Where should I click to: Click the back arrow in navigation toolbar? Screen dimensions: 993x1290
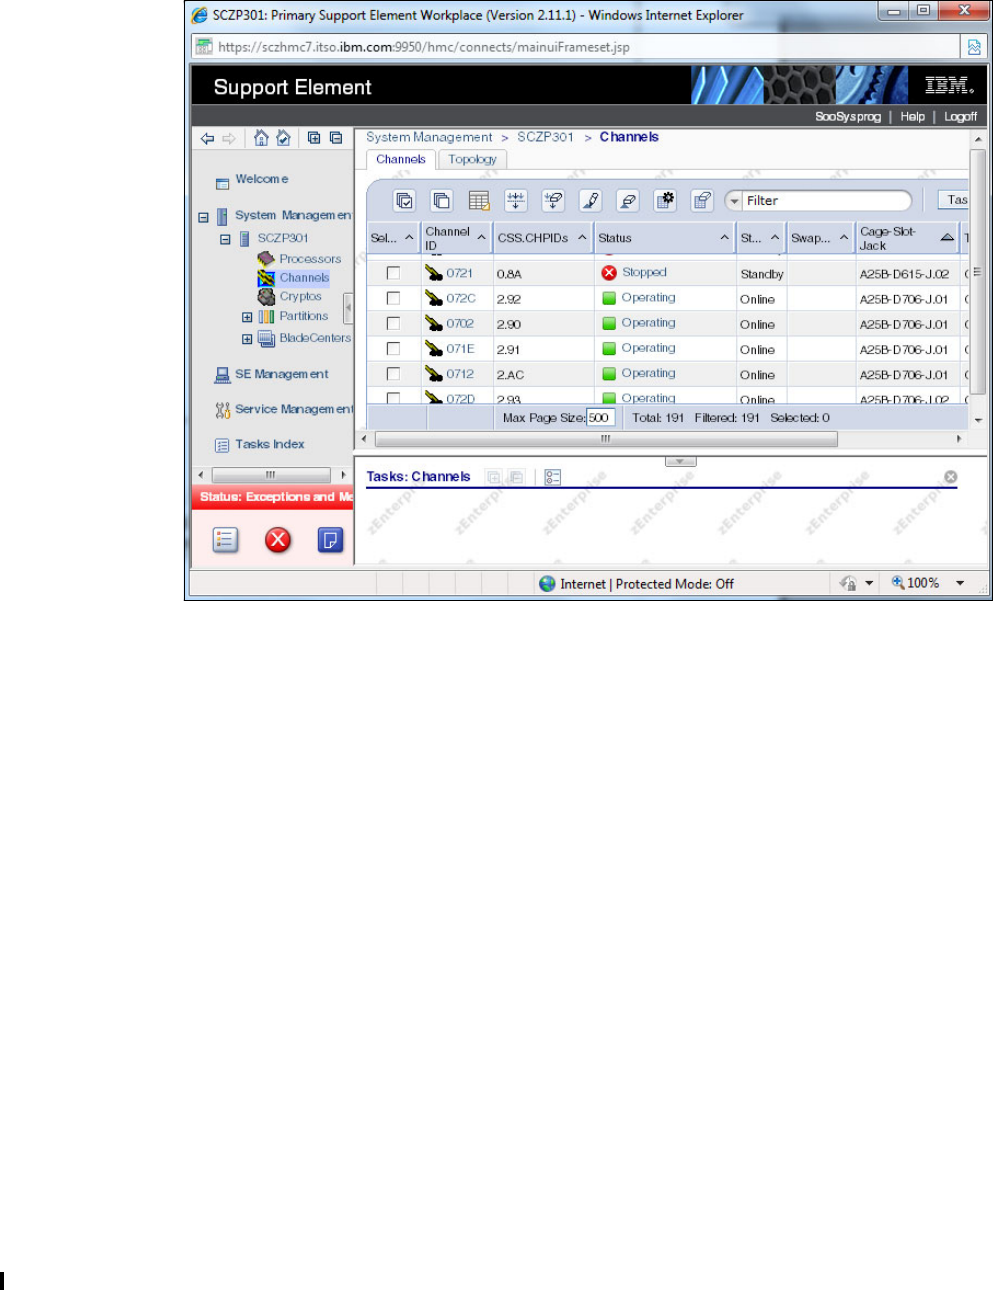pos(208,138)
